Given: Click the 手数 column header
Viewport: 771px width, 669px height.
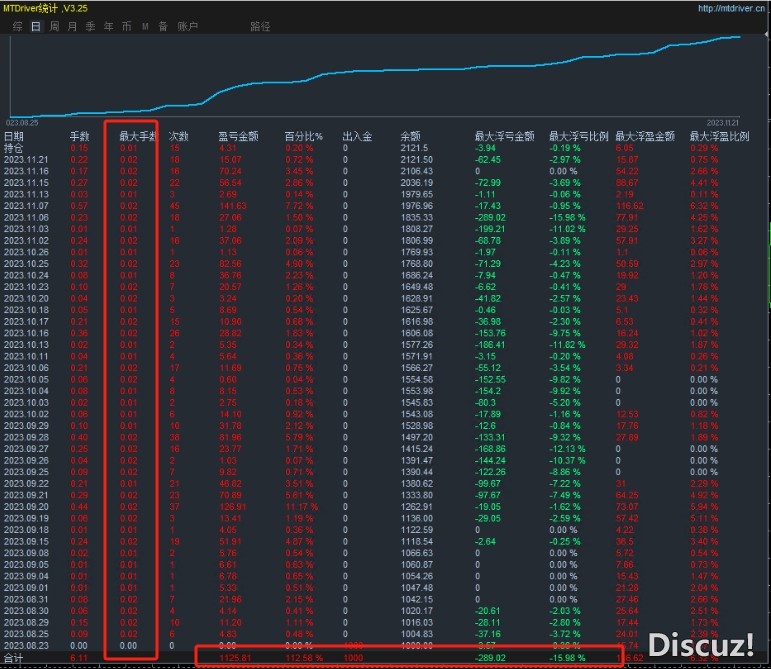Looking at the screenshot, I should (x=79, y=136).
